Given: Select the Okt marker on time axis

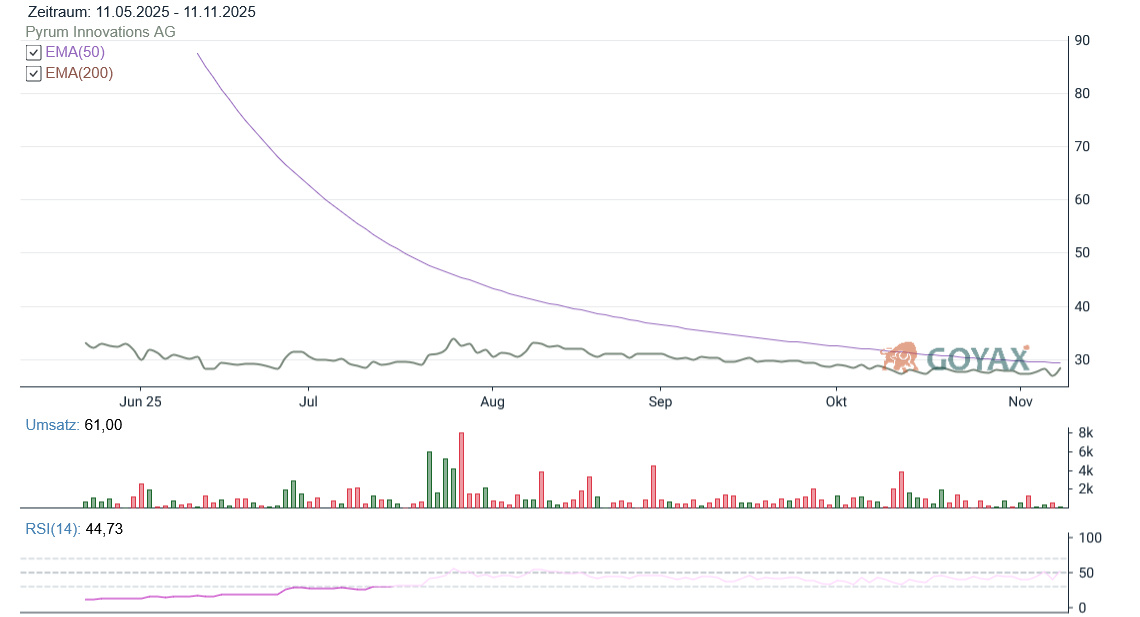Looking at the screenshot, I should click(x=836, y=402).
